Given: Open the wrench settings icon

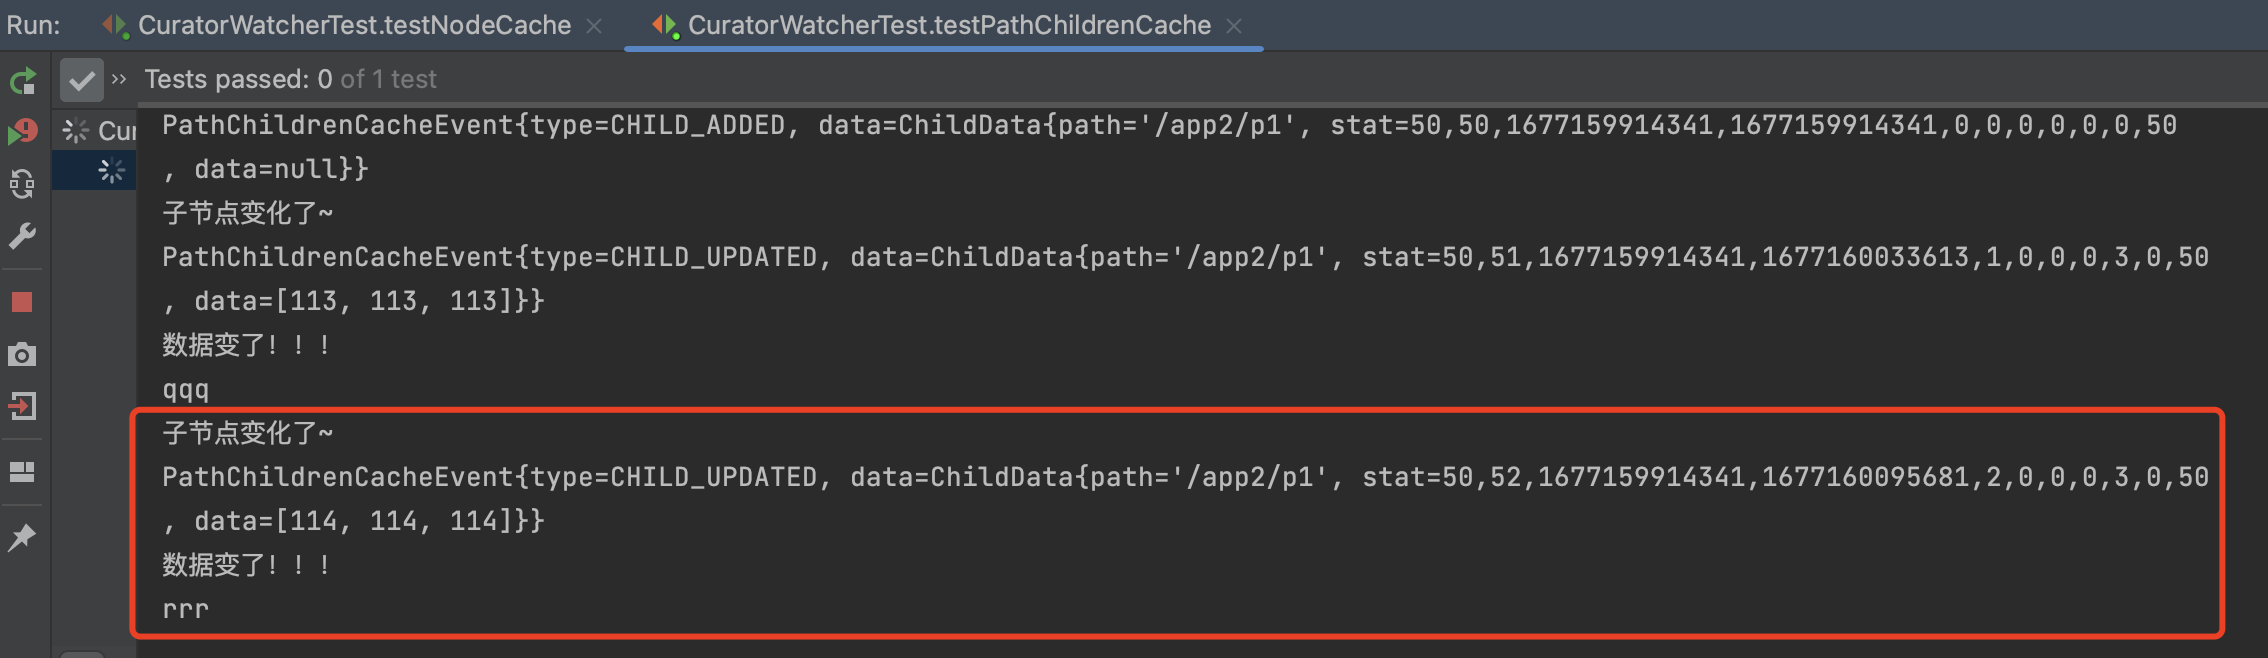Looking at the screenshot, I should click(x=22, y=236).
